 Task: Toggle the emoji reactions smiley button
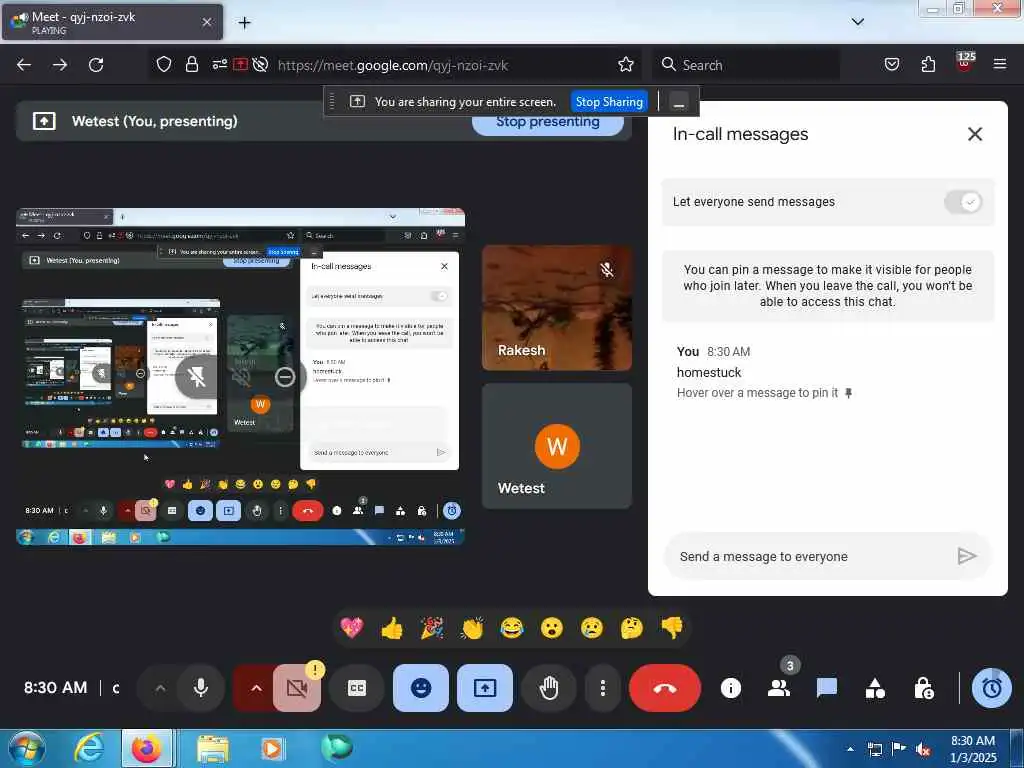pos(421,688)
